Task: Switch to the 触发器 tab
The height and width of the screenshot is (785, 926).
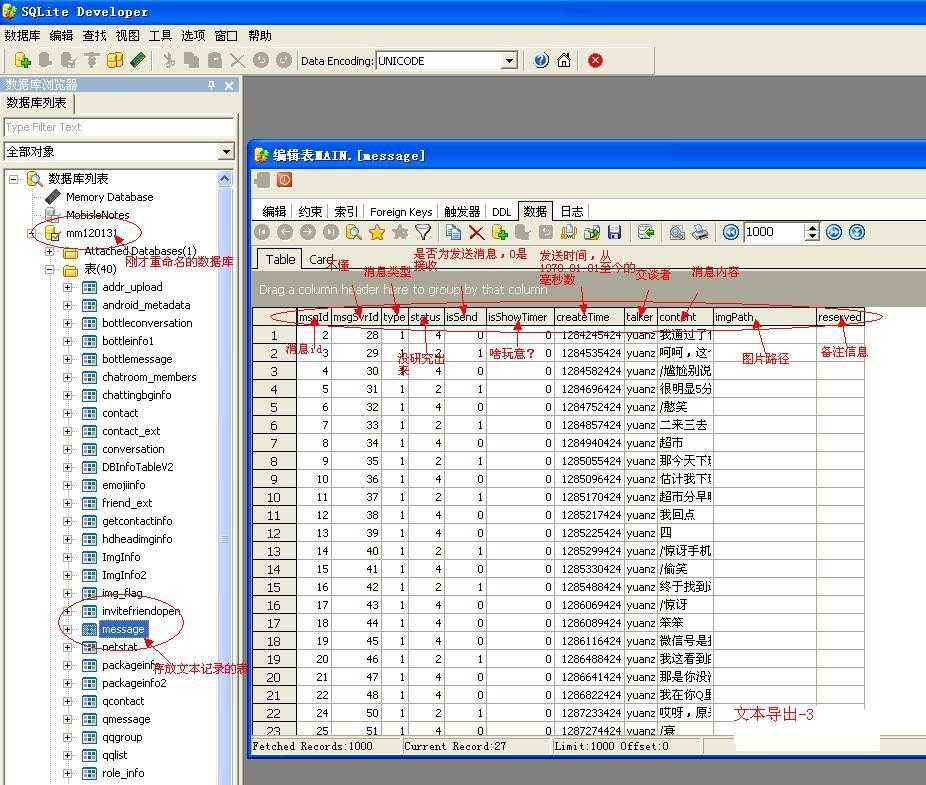Action: tap(462, 211)
